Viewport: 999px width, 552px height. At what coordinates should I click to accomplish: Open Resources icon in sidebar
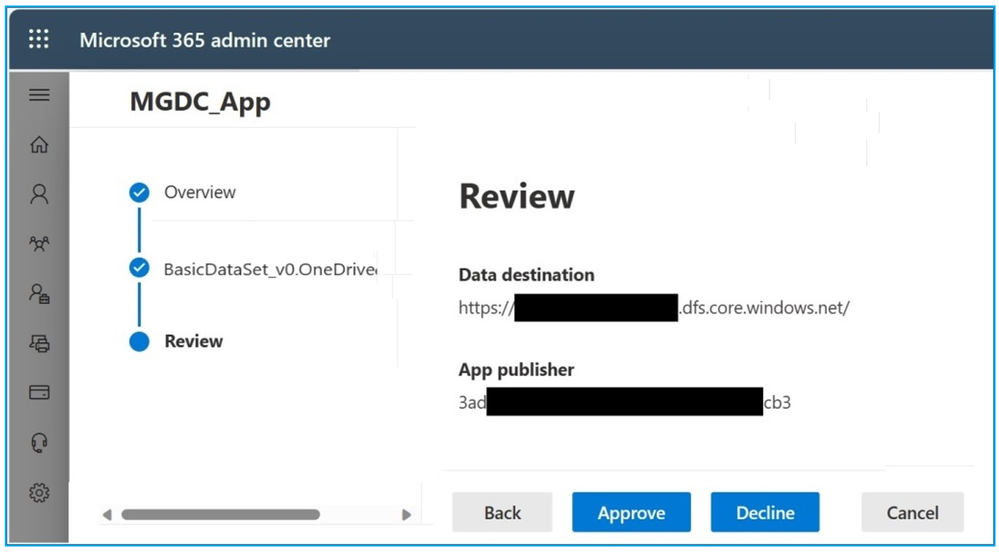point(40,344)
